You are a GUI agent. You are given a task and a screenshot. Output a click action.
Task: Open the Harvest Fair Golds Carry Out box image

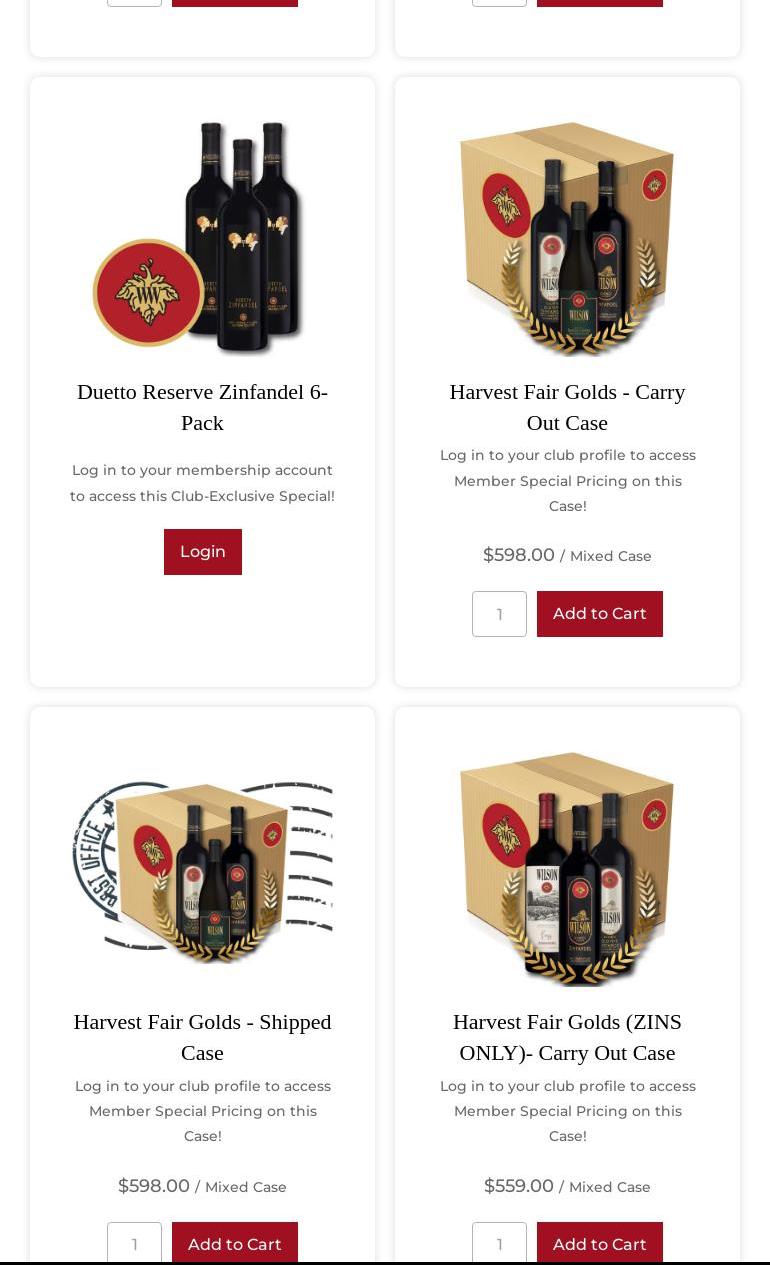(x=567, y=237)
